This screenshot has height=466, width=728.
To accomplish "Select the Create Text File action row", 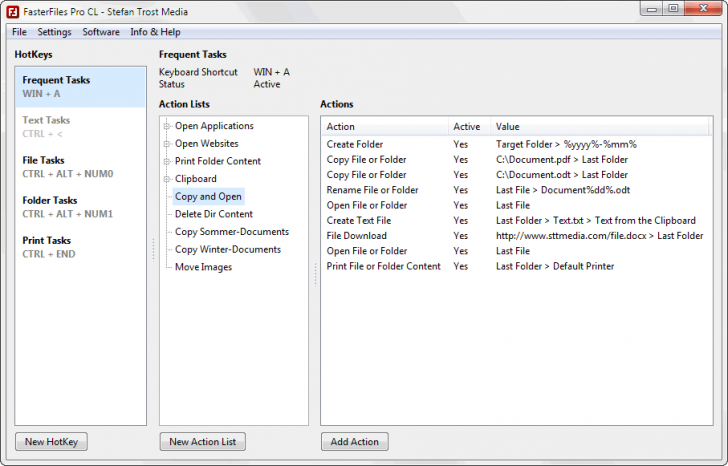I will [x=516, y=220].
